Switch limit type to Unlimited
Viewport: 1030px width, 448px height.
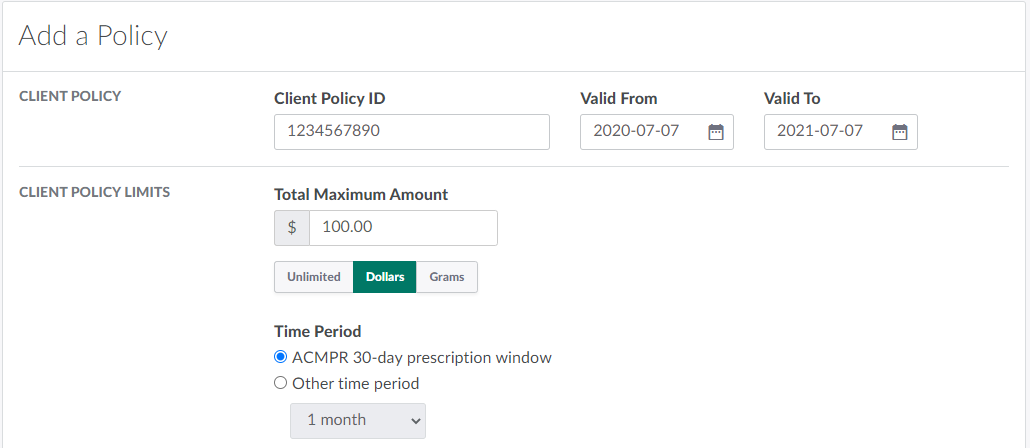pos(314,277)
